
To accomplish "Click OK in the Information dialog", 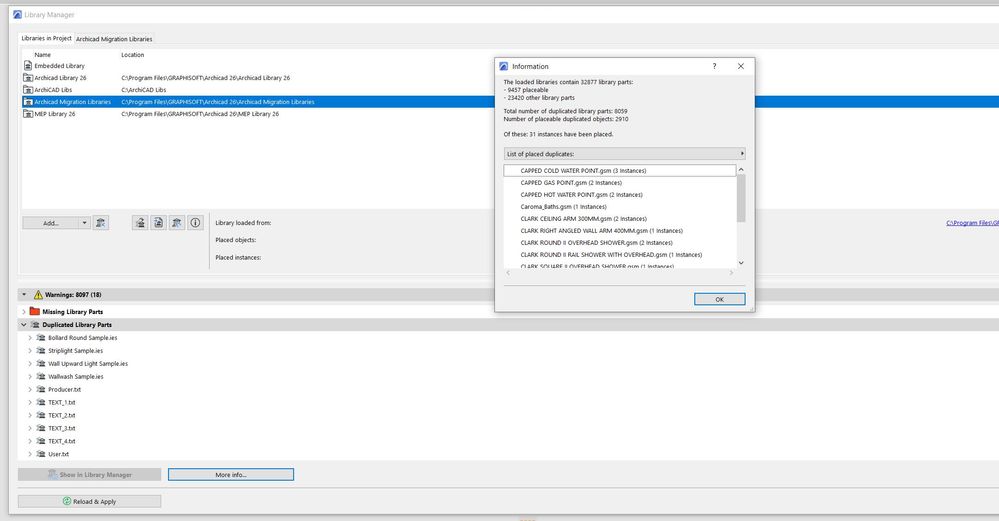I will [719, 299].
